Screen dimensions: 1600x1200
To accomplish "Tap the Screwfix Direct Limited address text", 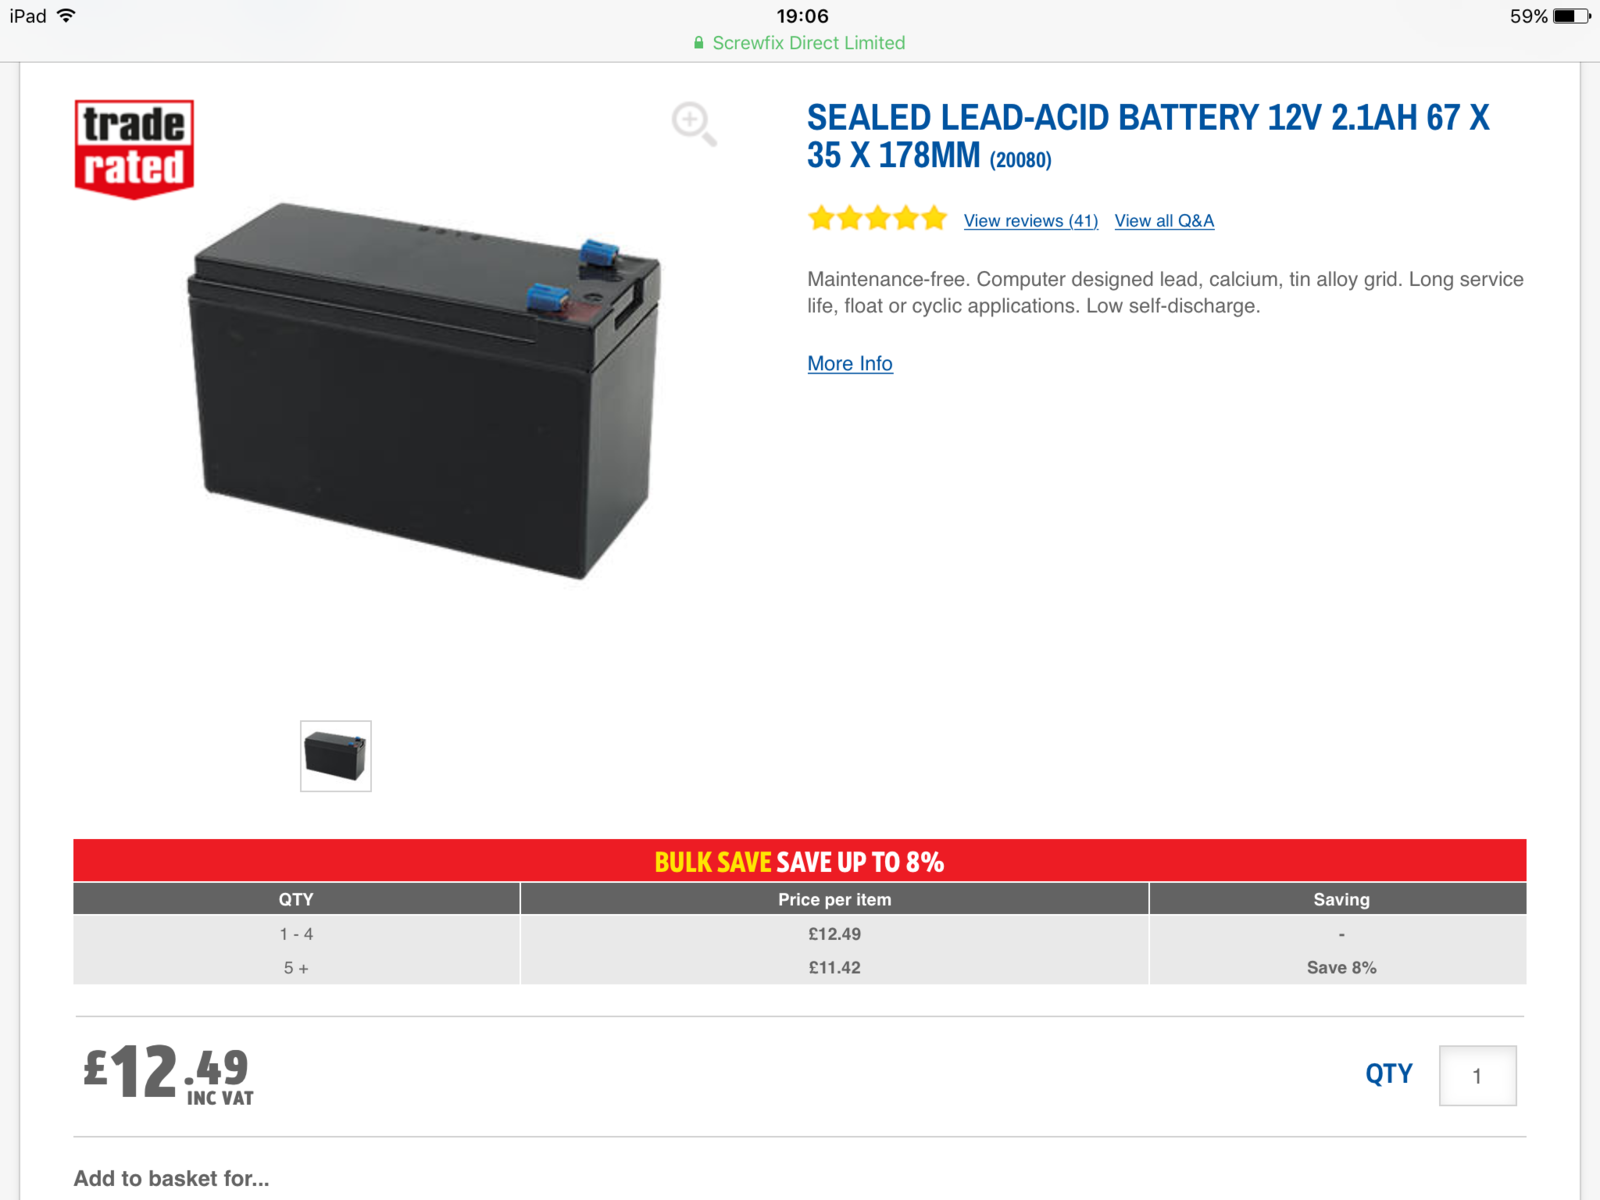I will point(808,43).
